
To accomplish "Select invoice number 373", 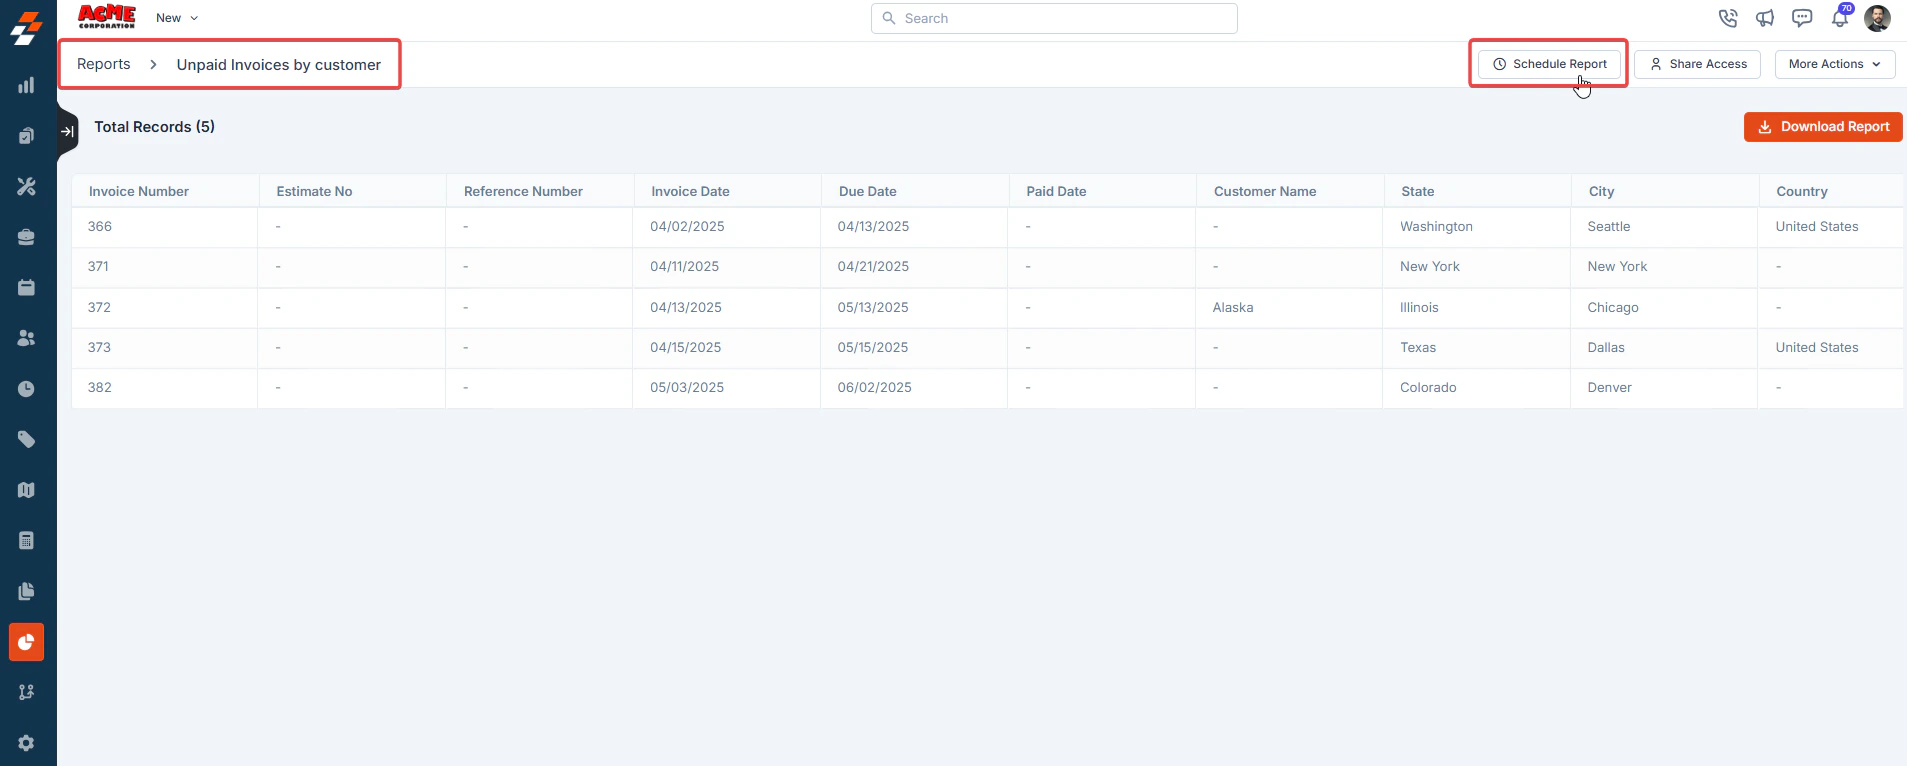I will tap(99, 348).
